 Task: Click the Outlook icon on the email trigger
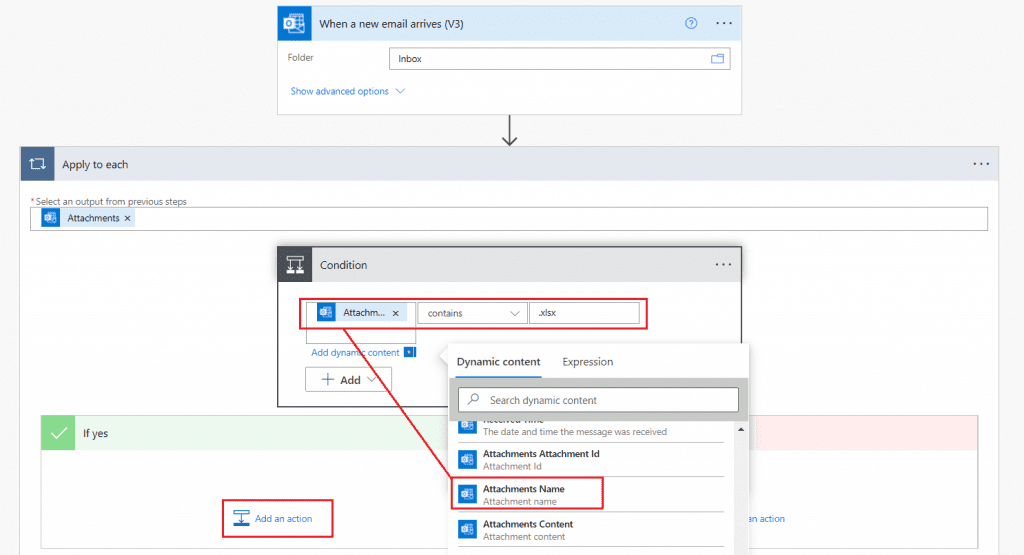coord(295,24)
